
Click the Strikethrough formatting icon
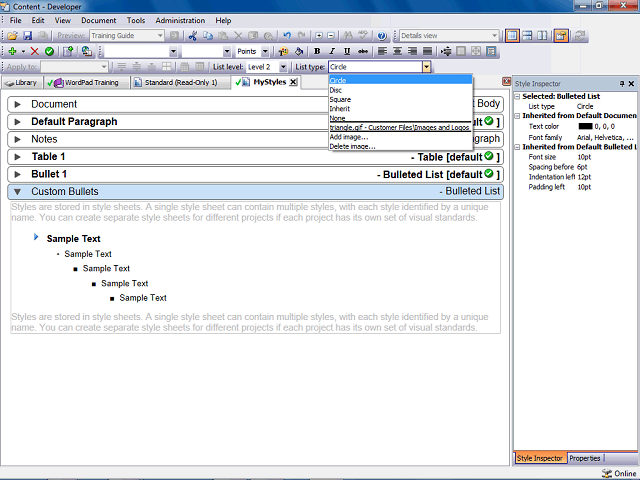362,51
